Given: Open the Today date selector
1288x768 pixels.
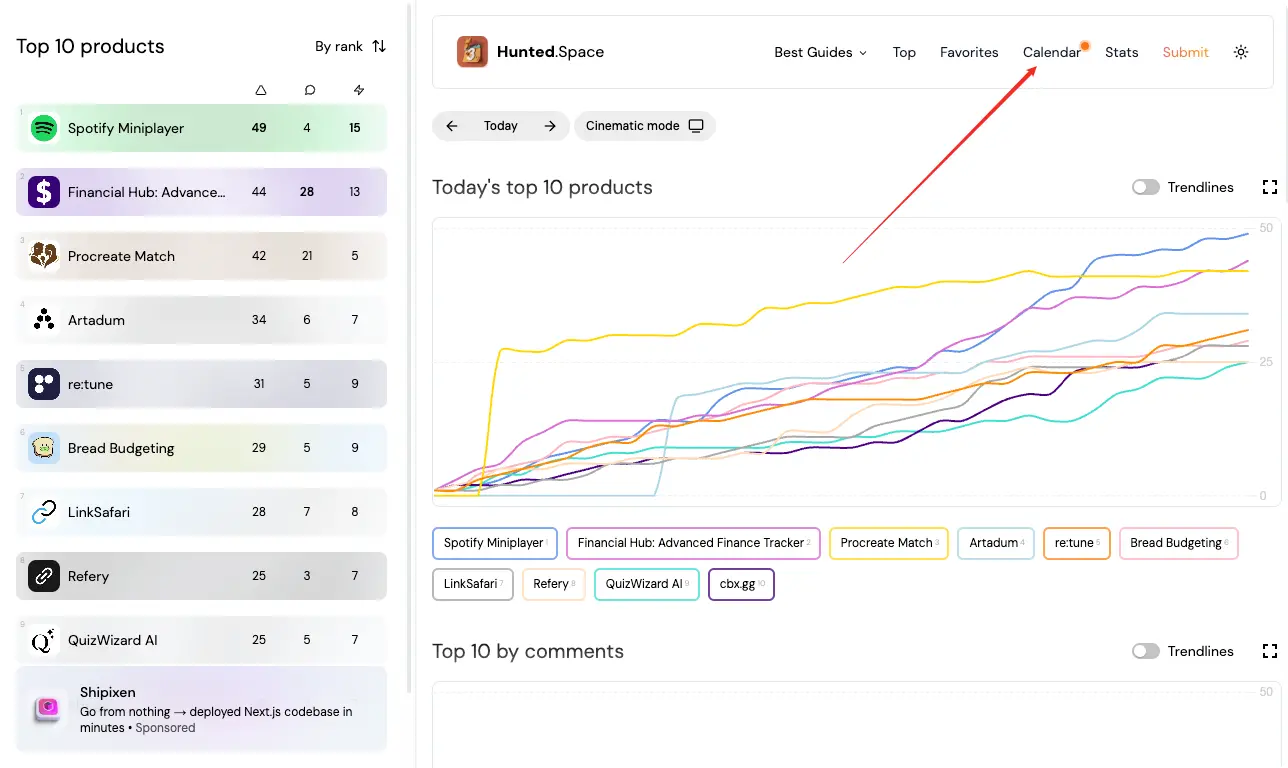Looking at the screenshot, I should (x=501, y=126).
